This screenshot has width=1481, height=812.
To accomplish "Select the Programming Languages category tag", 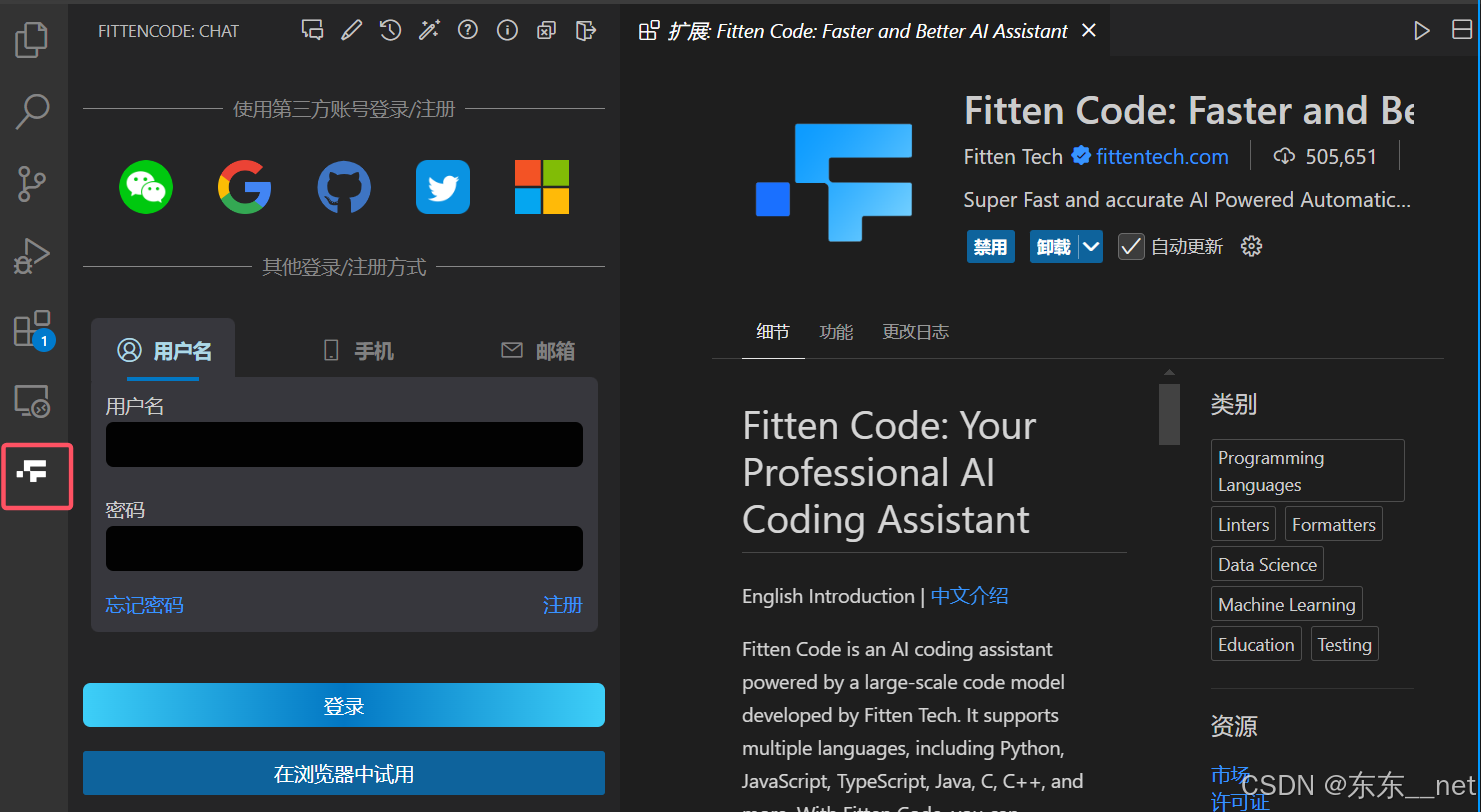I will click(x=1307, y=471).
